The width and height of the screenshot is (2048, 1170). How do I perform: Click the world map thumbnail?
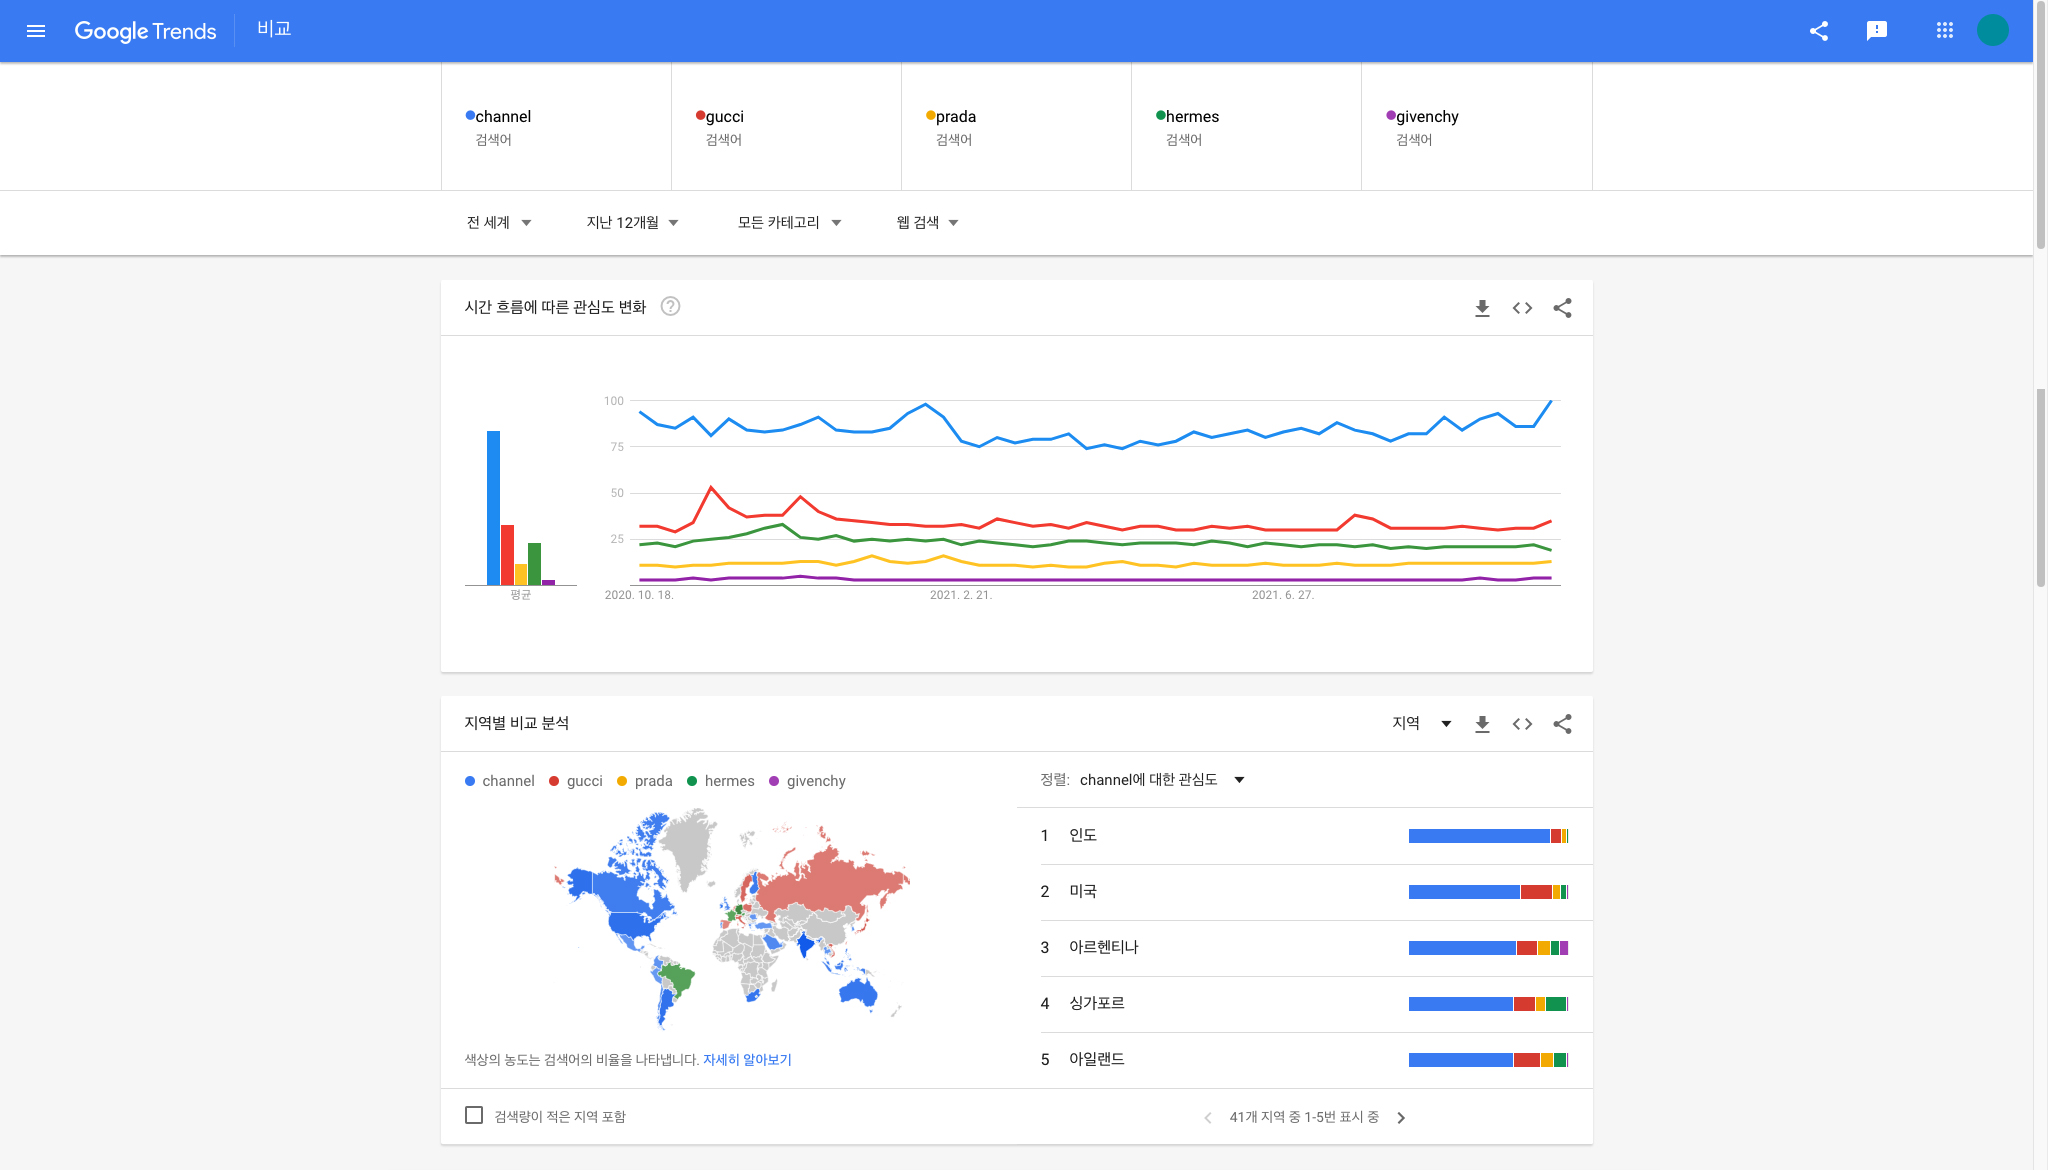coord(731,920)
